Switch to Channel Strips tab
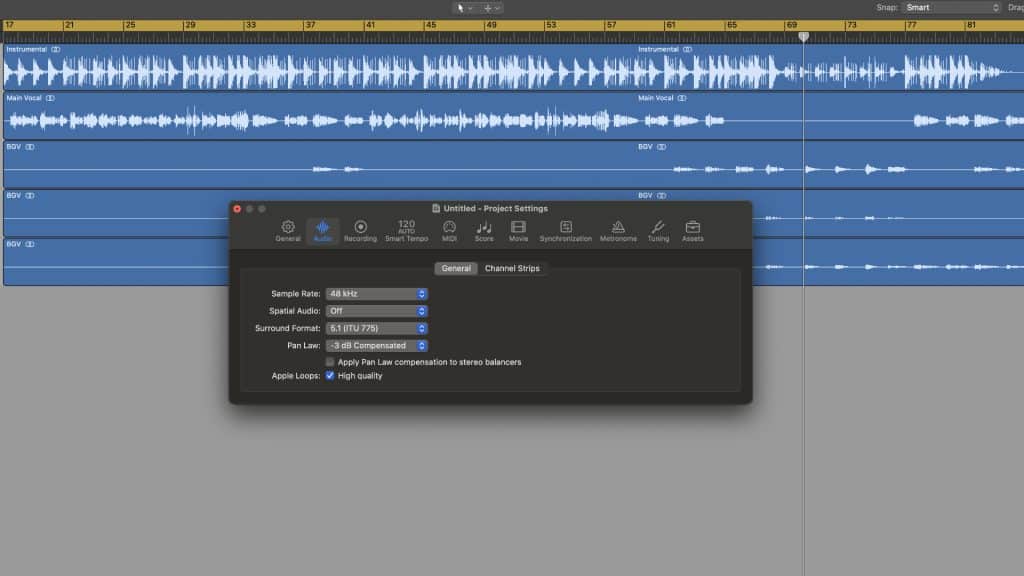Screen dimensions: 1024x576 point(512,268)
